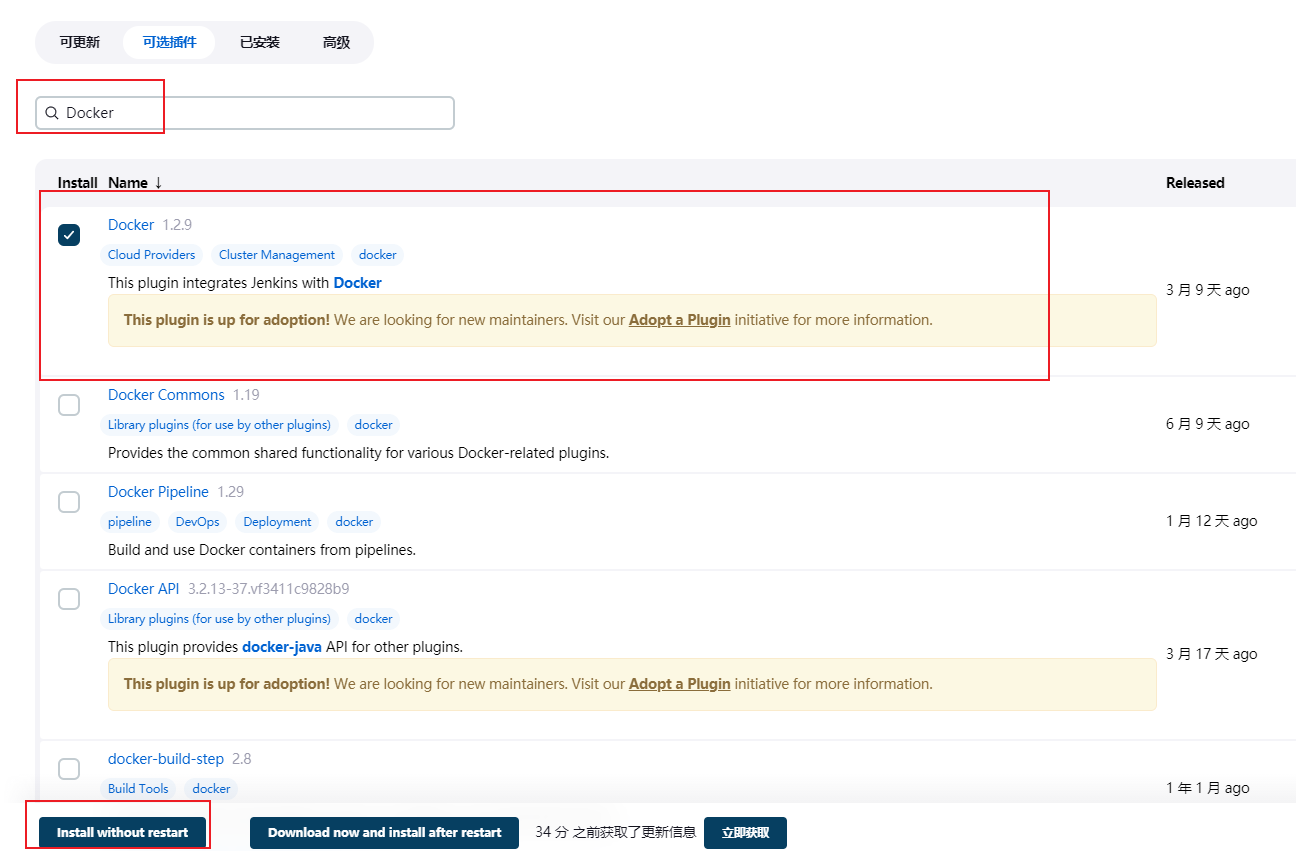Sort plugins by the Name column header
The height and width of the screenshot is (851, 1296).
(135, 183)
